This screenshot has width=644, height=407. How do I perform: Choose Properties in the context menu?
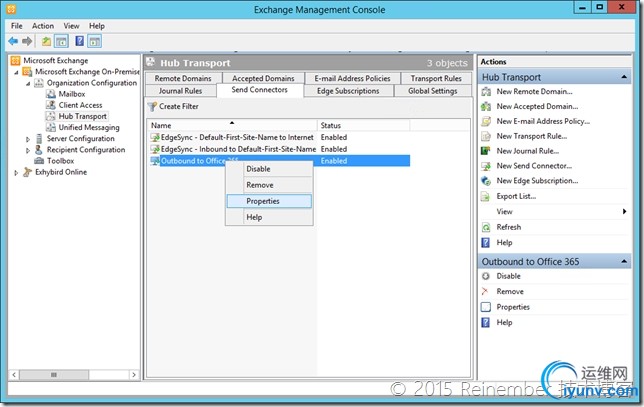(x=269, y=201)
